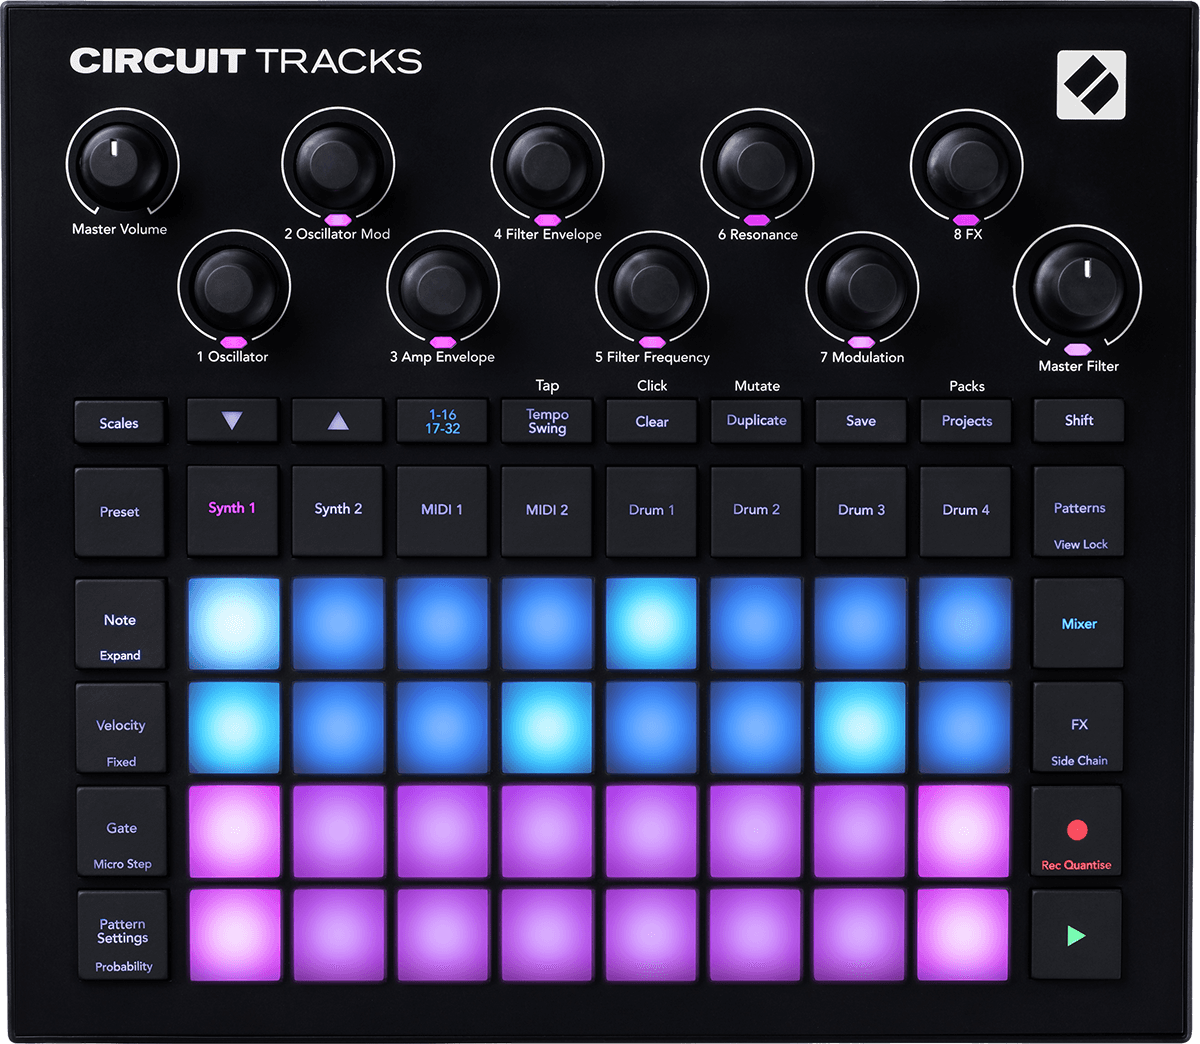Open the Projects browser
This screenshot has height=1044, width=1200.
click(965, 421)
